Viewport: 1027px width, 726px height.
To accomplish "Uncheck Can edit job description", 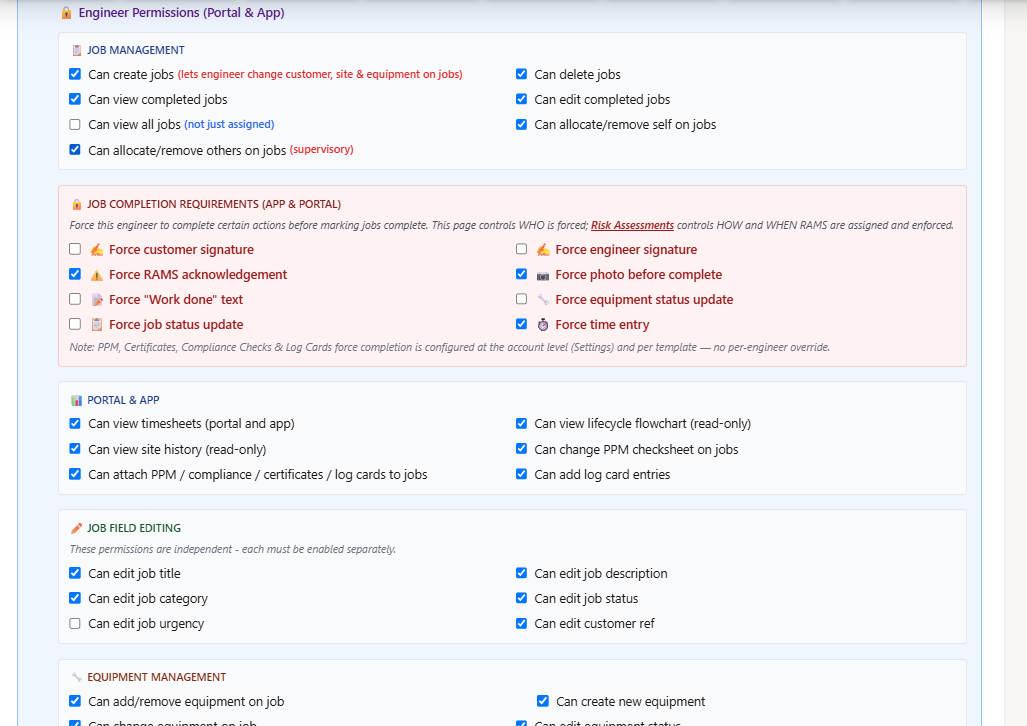I will tap(521, 573).
